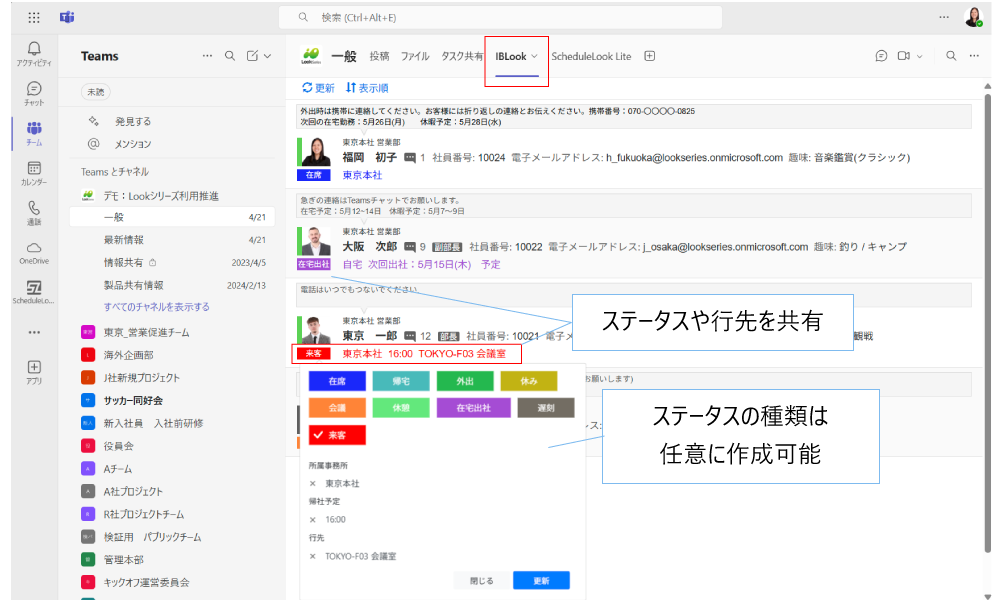Switch to the タスク共有 tab
The width and height of the screenshot is (1000, 600).
coord(462,56)
